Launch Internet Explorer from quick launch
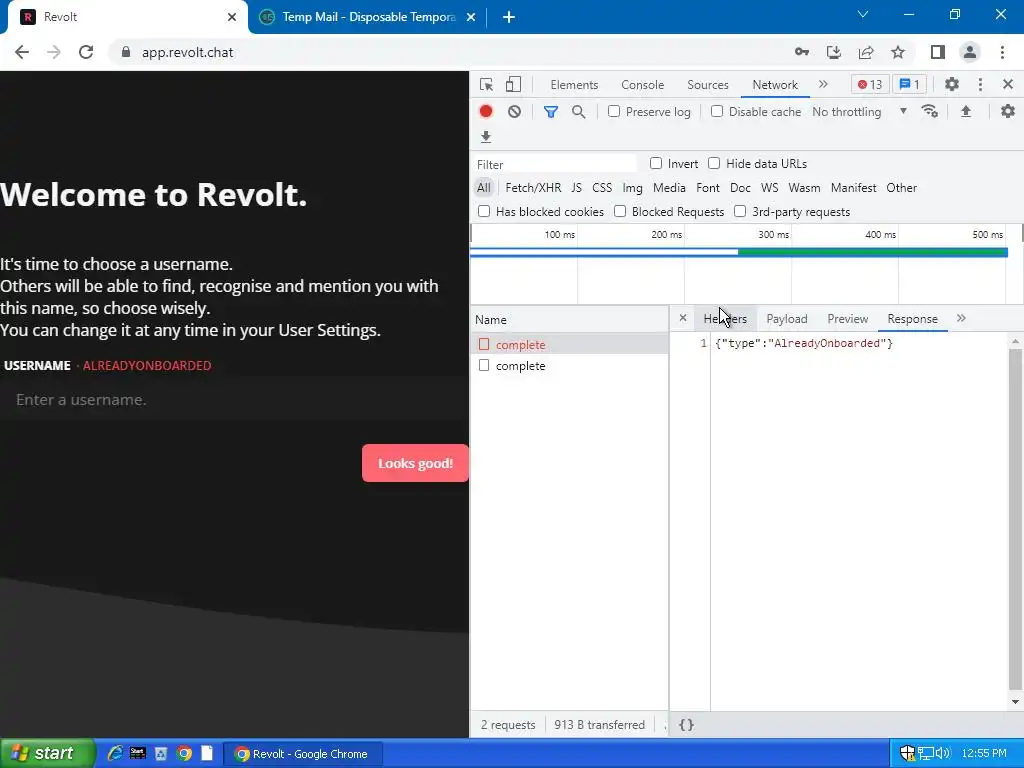 tap(115, 754)
